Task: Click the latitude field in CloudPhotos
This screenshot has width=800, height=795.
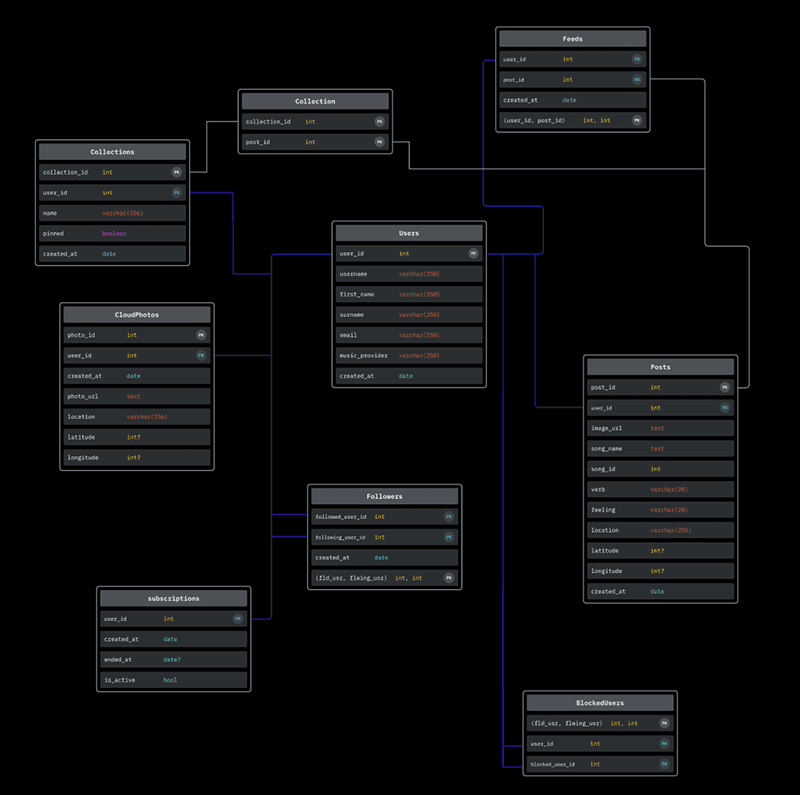Action: [x=137, y=437]
